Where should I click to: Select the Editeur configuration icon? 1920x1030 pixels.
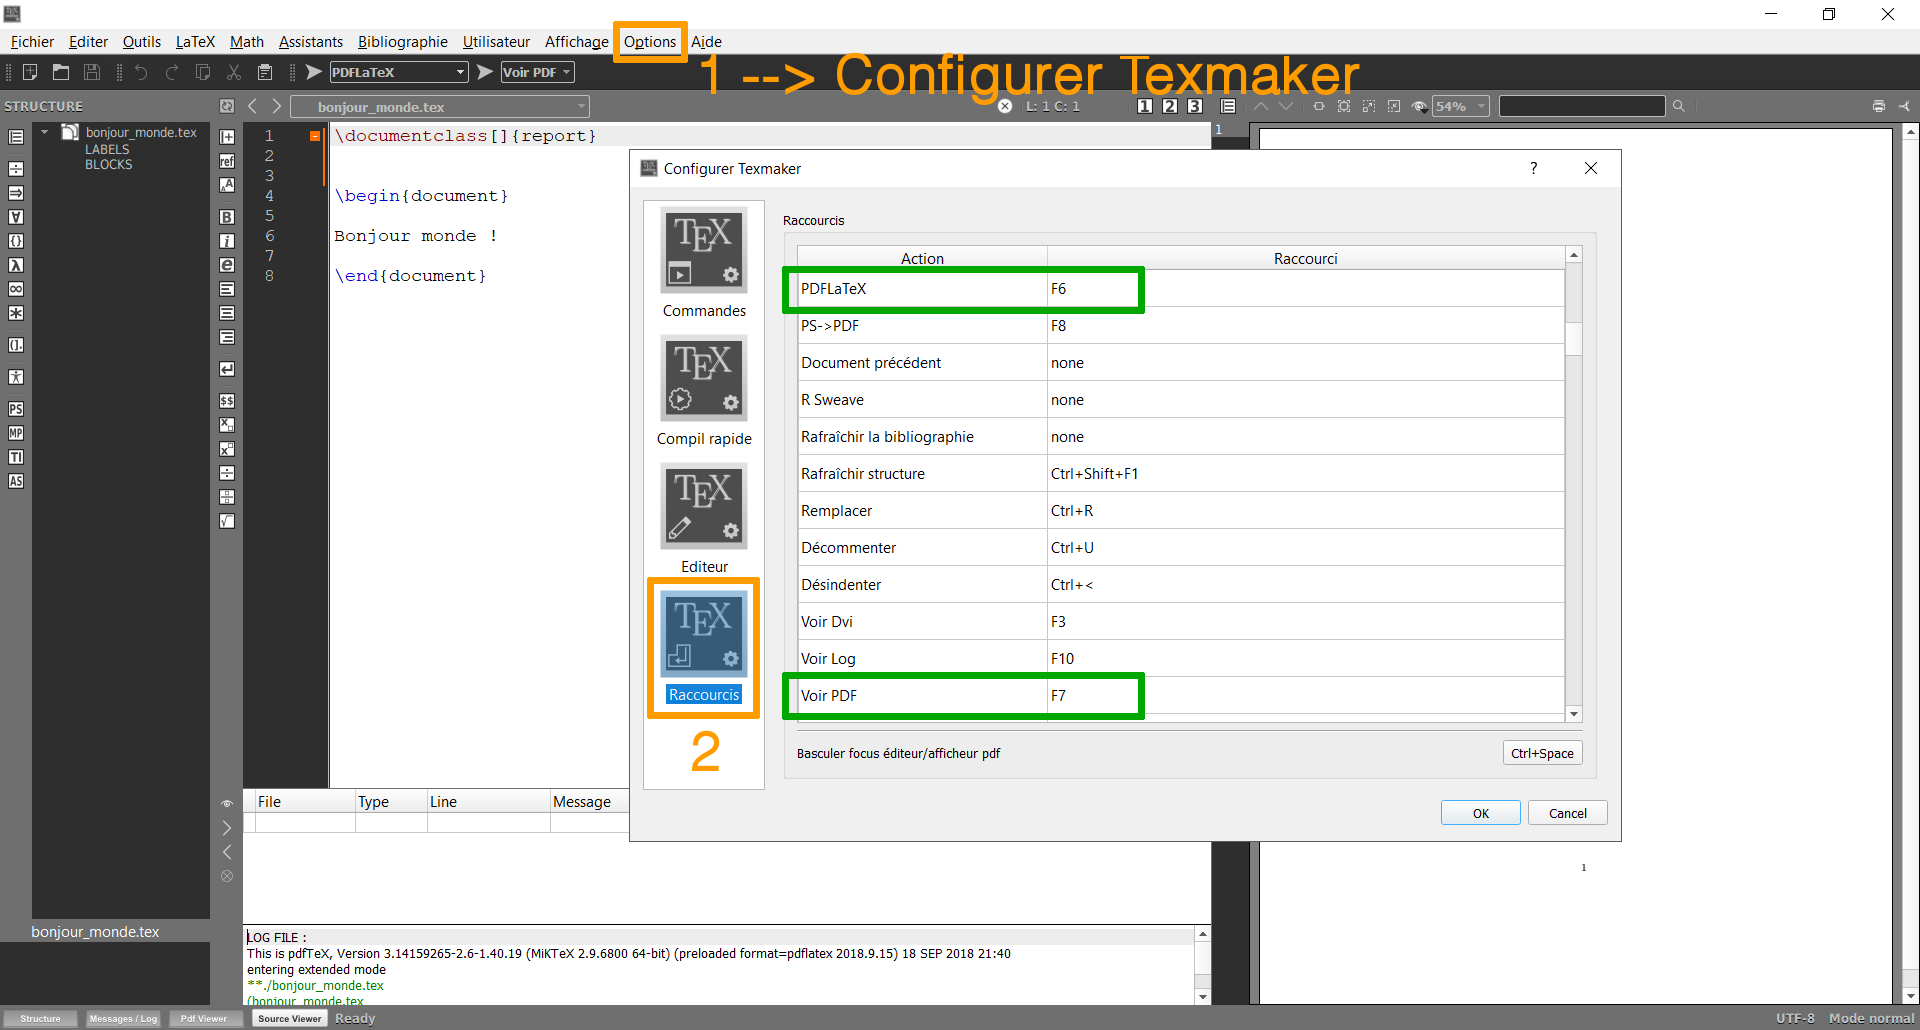click(704, 506)
